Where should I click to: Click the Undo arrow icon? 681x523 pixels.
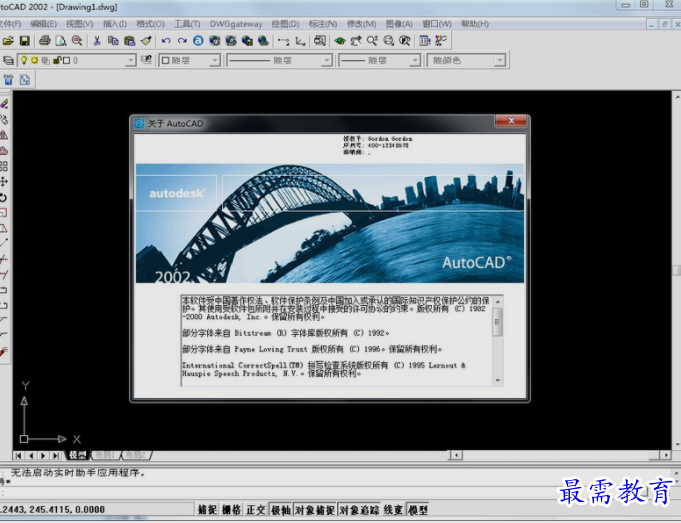click(165, 41)
